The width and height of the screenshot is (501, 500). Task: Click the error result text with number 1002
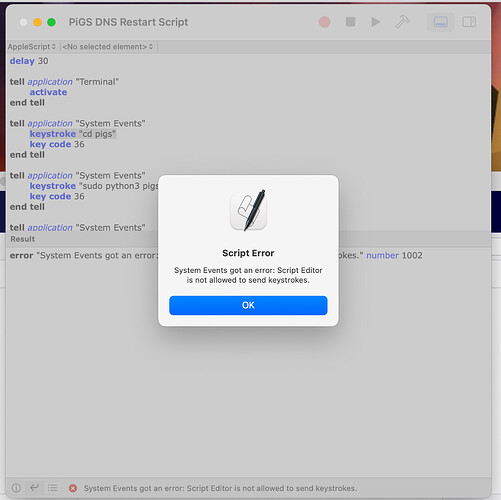click(216, 256)
